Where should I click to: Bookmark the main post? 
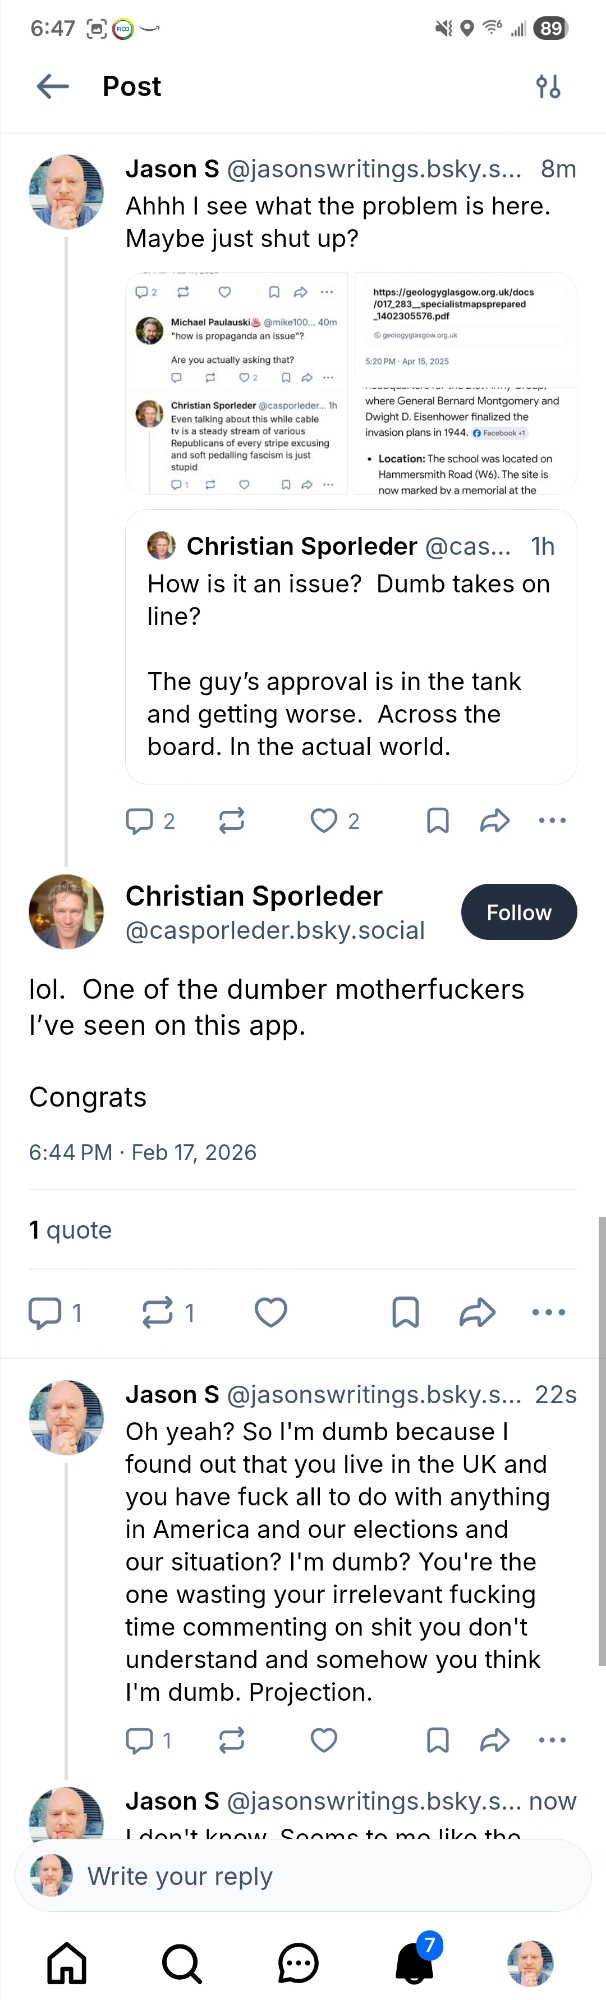coord(405,1312)
